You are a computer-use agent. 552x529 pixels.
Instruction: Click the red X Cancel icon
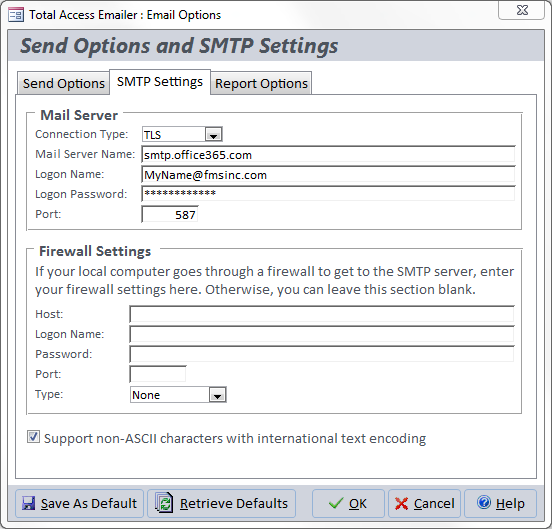click(x=401, y=504)
